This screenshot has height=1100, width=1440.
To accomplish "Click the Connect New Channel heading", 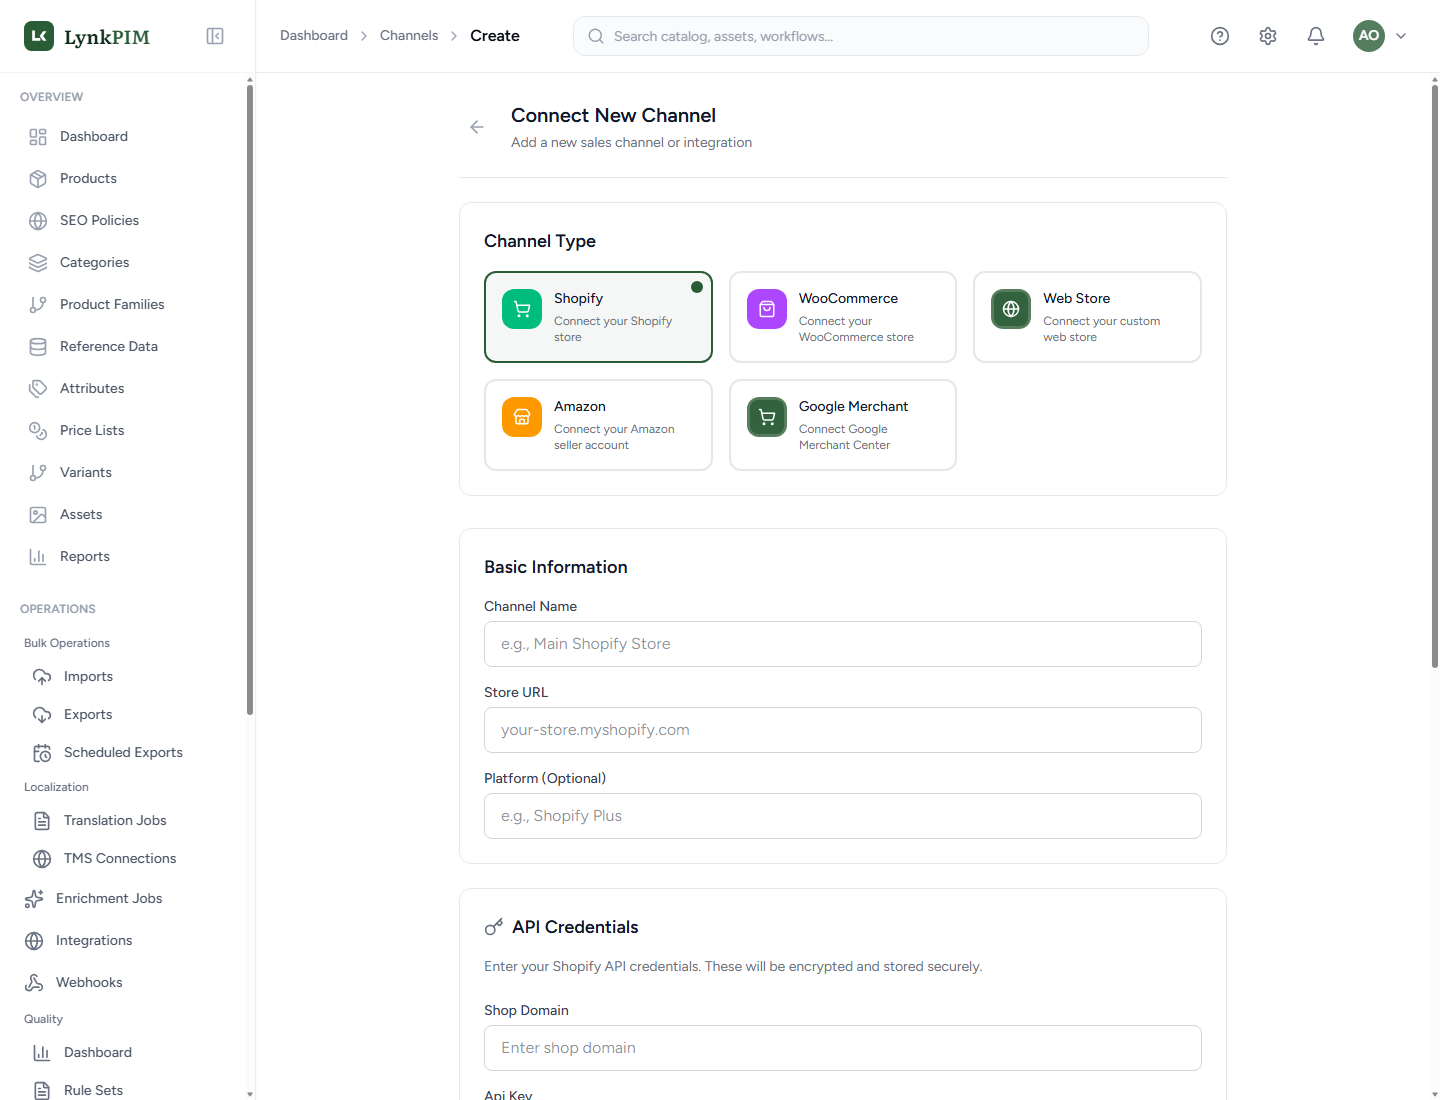I will click(613, 115).
